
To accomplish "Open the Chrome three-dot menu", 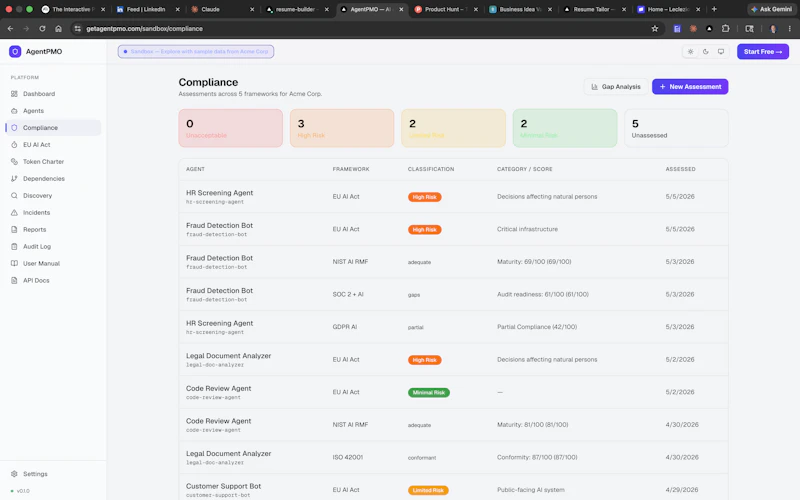I will tap(790, 29).
